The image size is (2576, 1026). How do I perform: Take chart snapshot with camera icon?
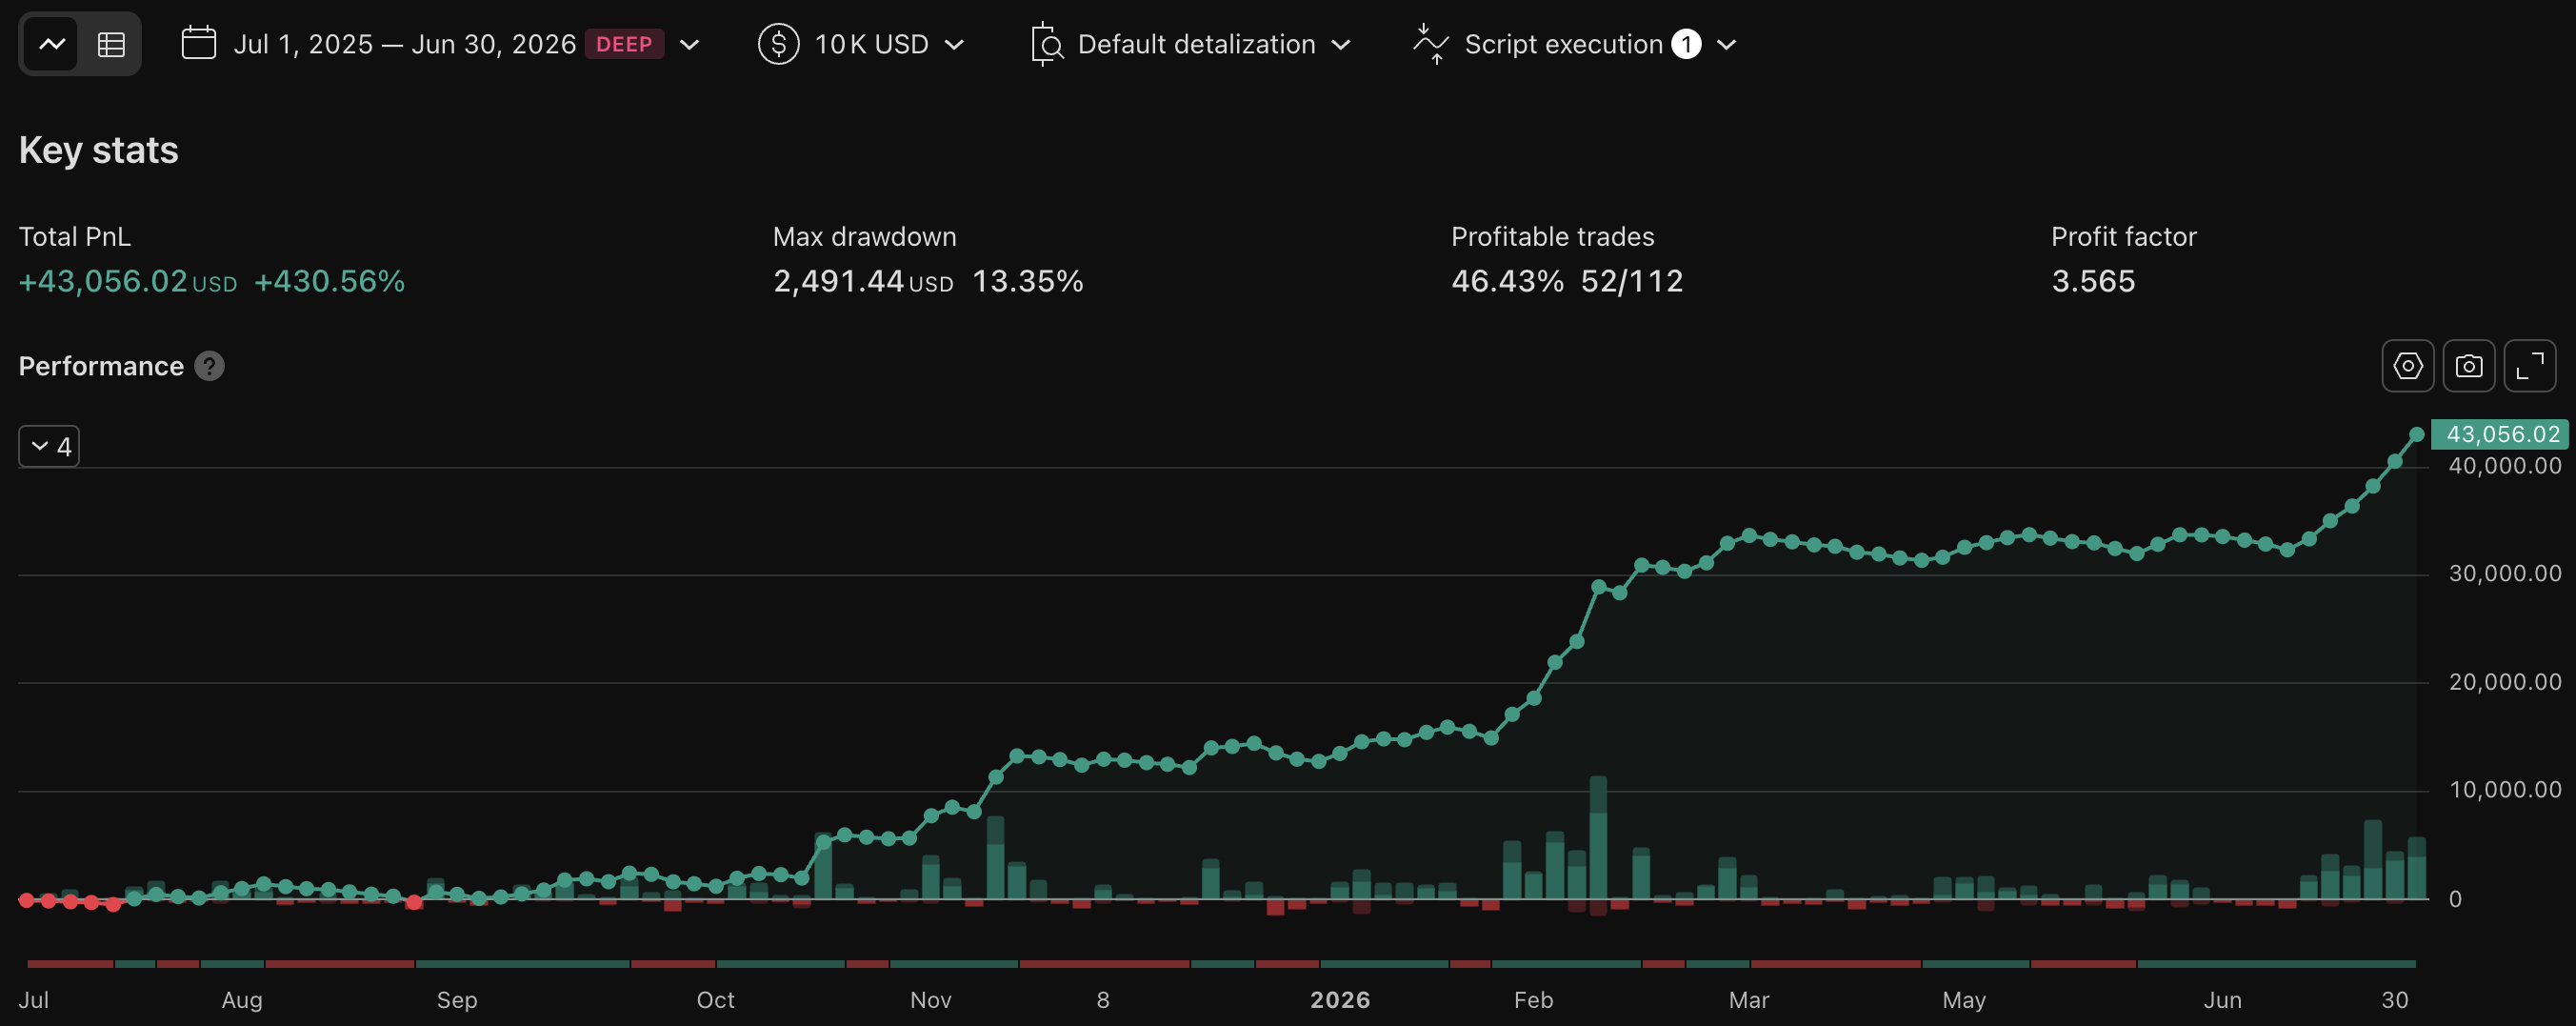[x=2469, y=366]
